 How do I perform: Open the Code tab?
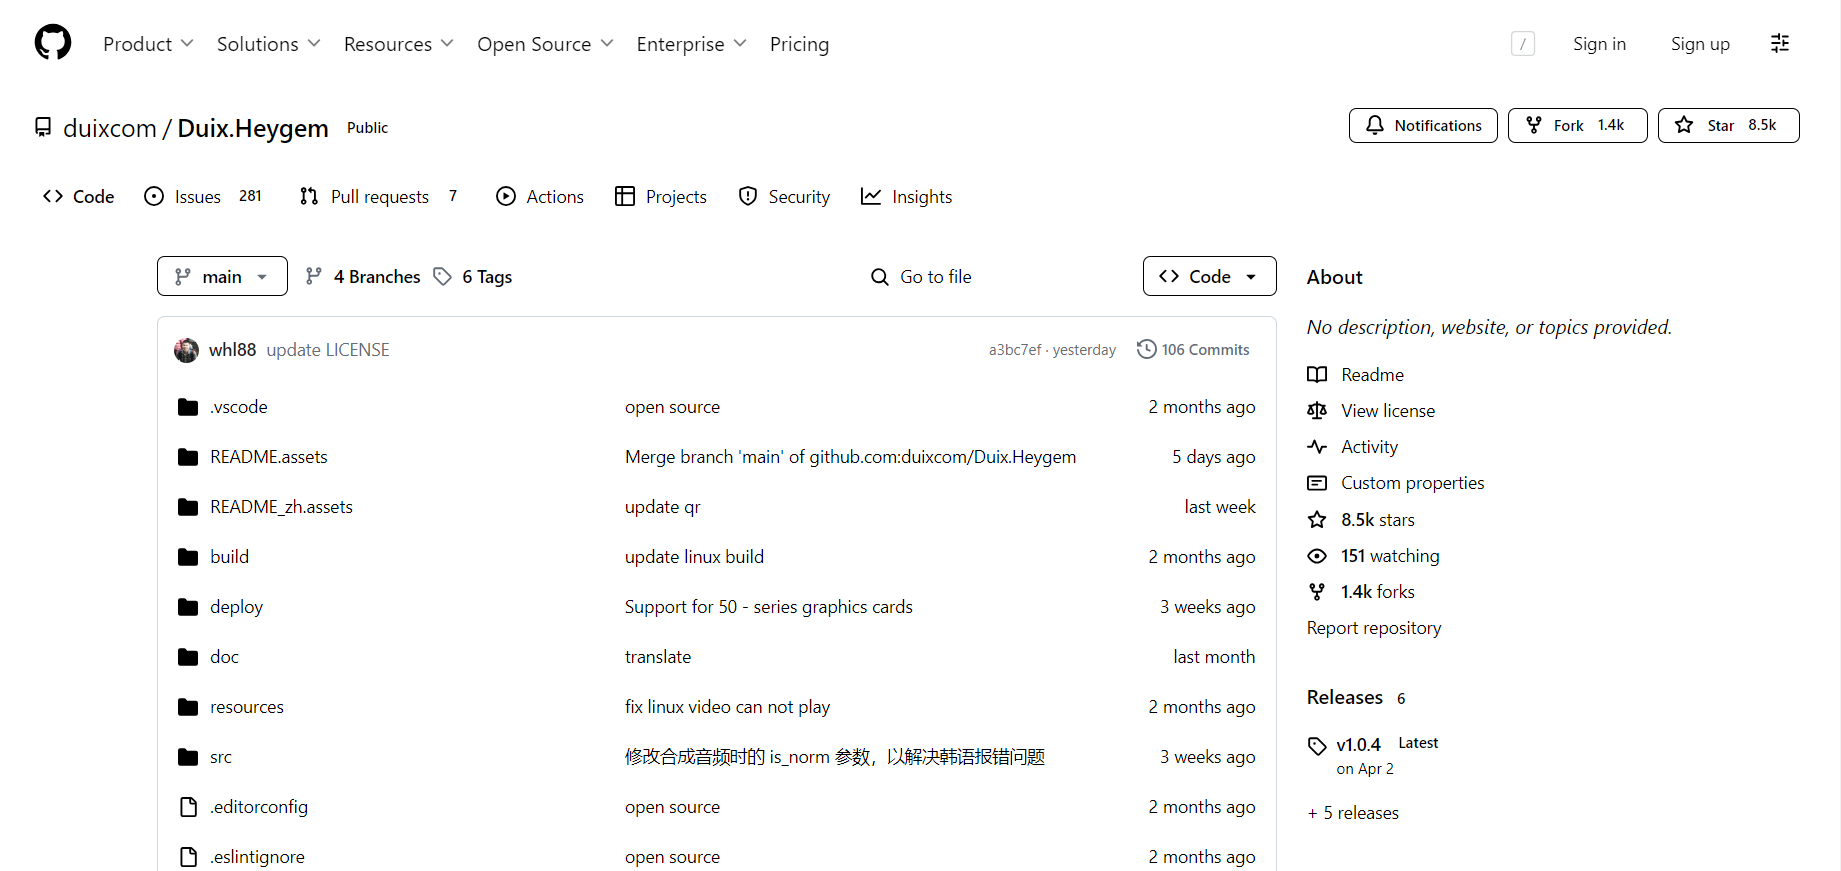(79, 197)
